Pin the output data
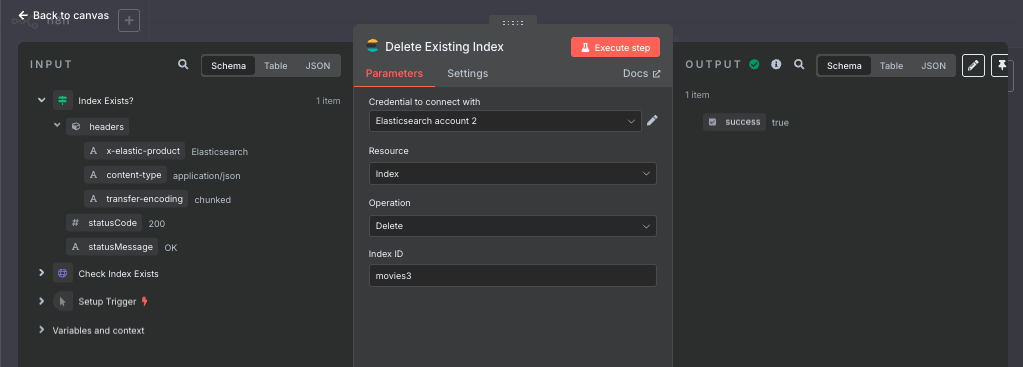 pyautogui.click(x=1001, y=65)
